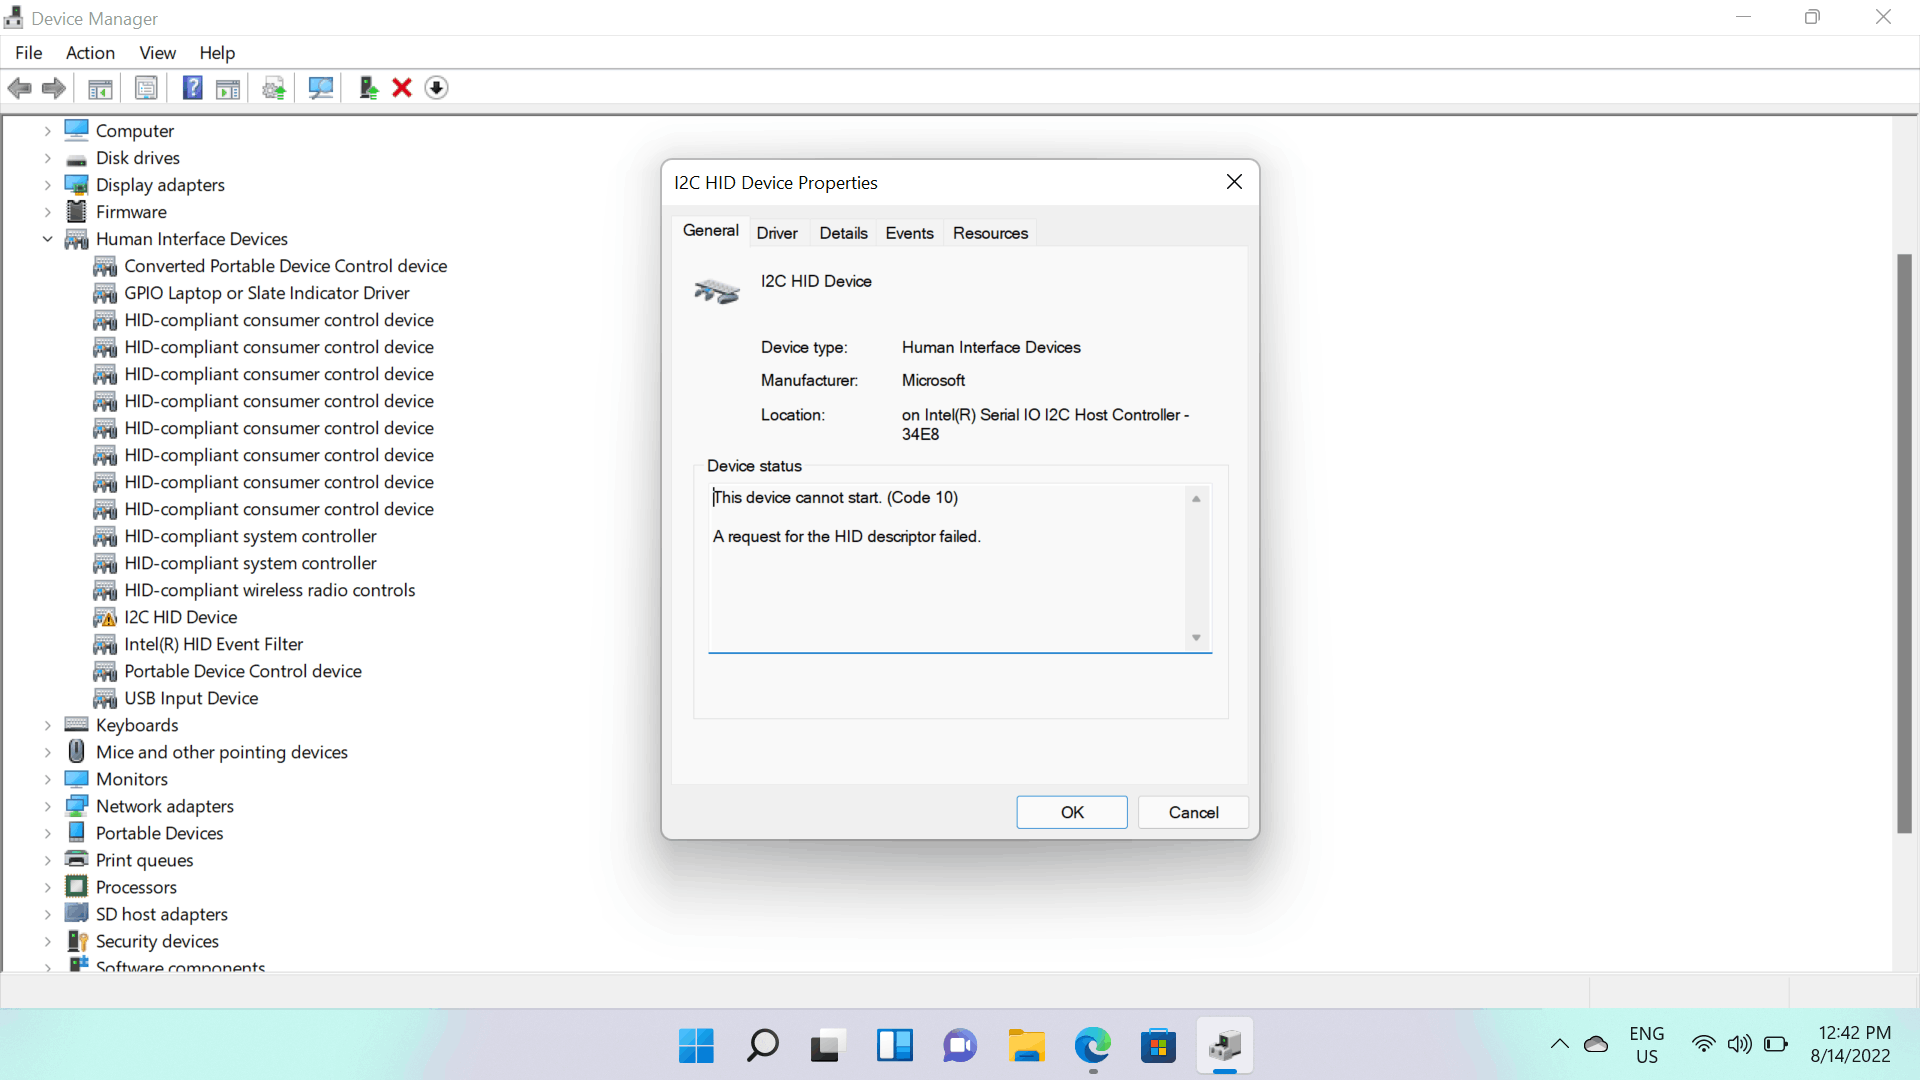Image resolution: width=1920 pixels, height=1080 pixels.
Task: Click the Back arrow toolbar icon
Action: (x=20, y=88)
